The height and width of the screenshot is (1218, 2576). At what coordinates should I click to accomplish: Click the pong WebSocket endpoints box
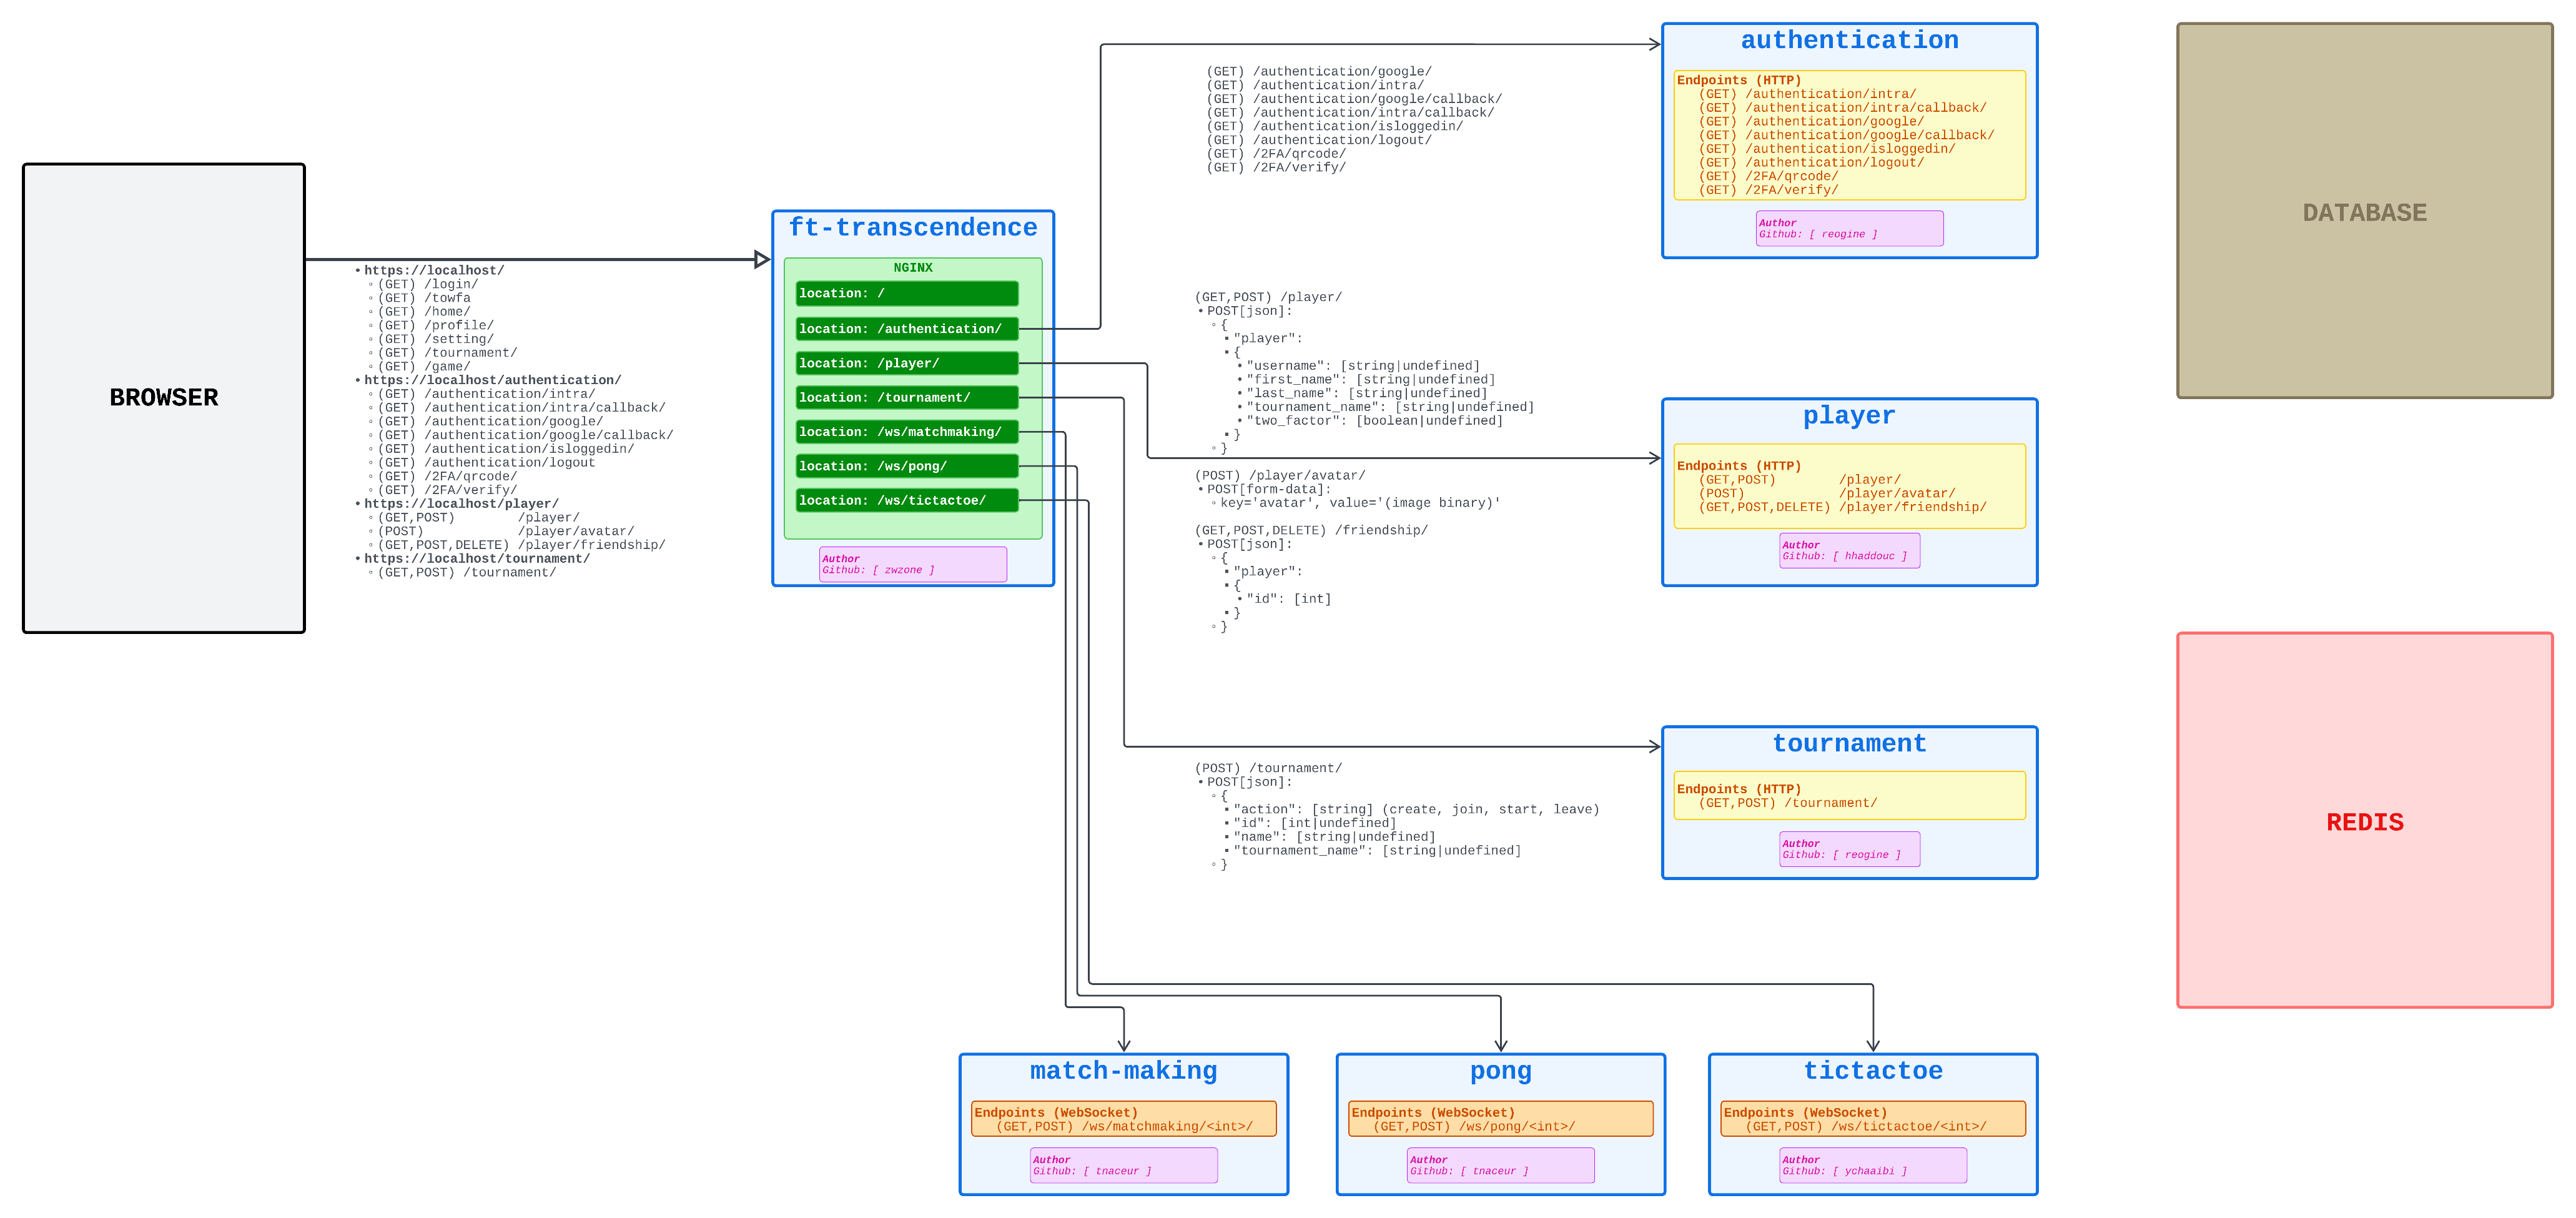pos(1500,1119)
